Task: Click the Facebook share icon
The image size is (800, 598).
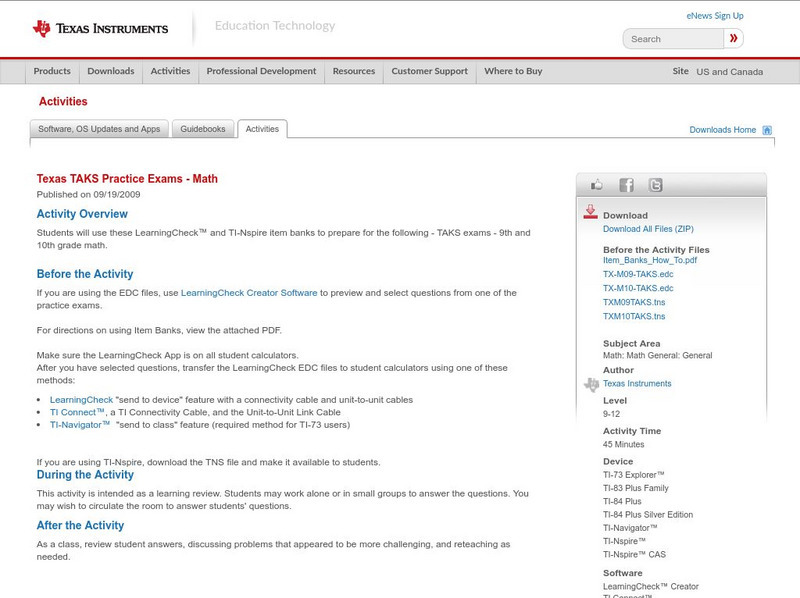Action: coord(625,185)
